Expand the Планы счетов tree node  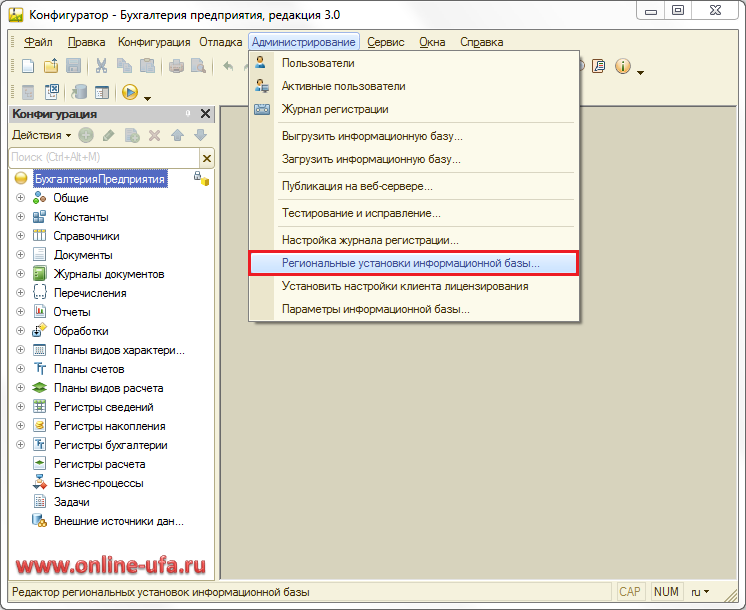pyautogui.click(x=20, y=369)
